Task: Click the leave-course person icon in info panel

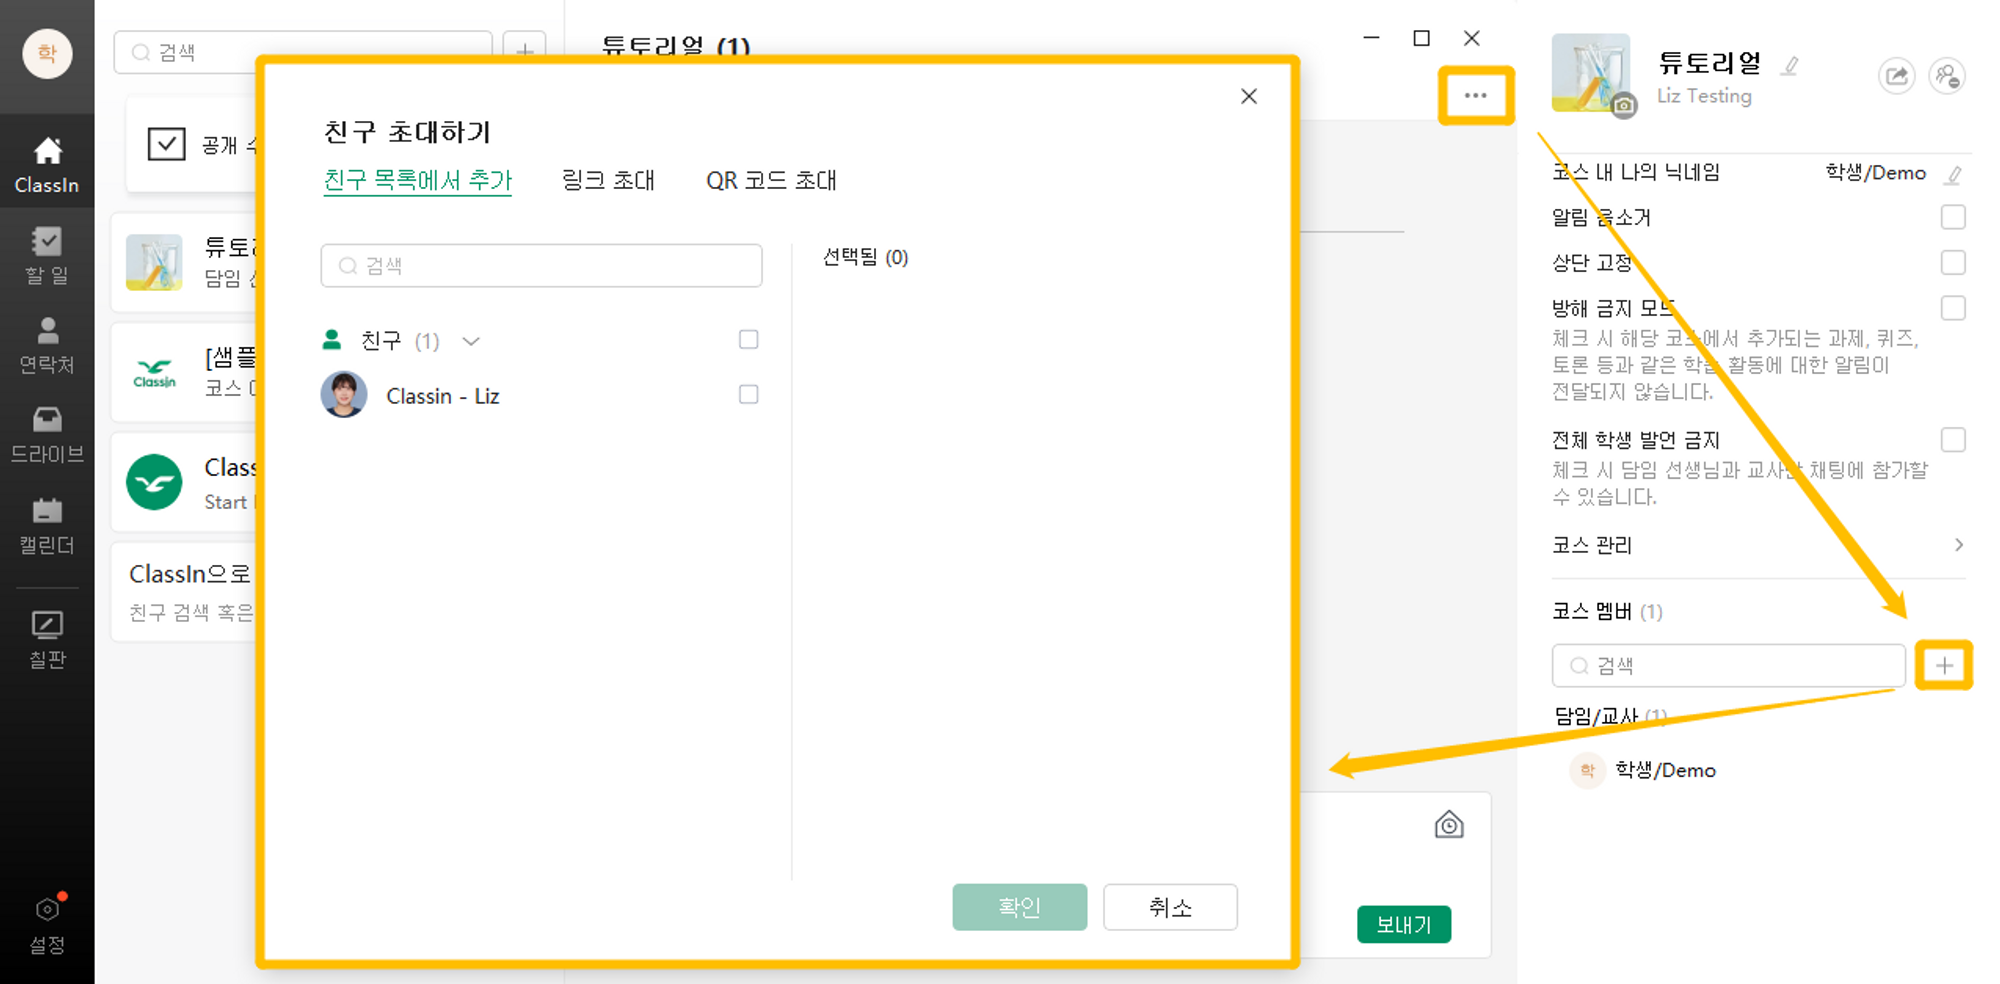Action: [x=1946, y=76]
